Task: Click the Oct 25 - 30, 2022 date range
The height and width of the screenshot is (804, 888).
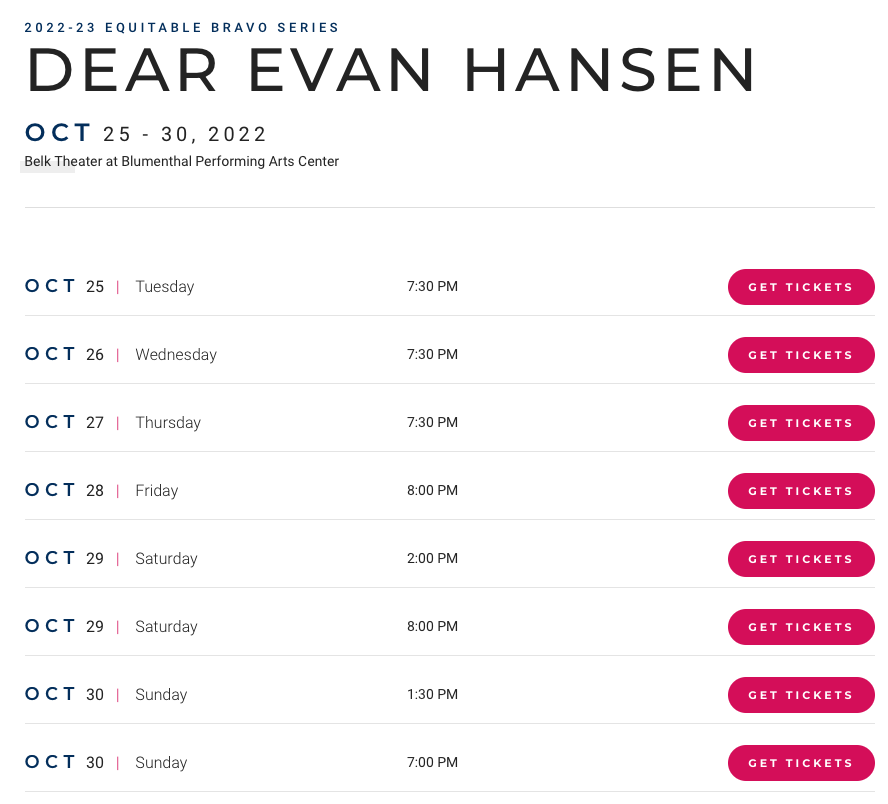Action: (x=147, y=134)
